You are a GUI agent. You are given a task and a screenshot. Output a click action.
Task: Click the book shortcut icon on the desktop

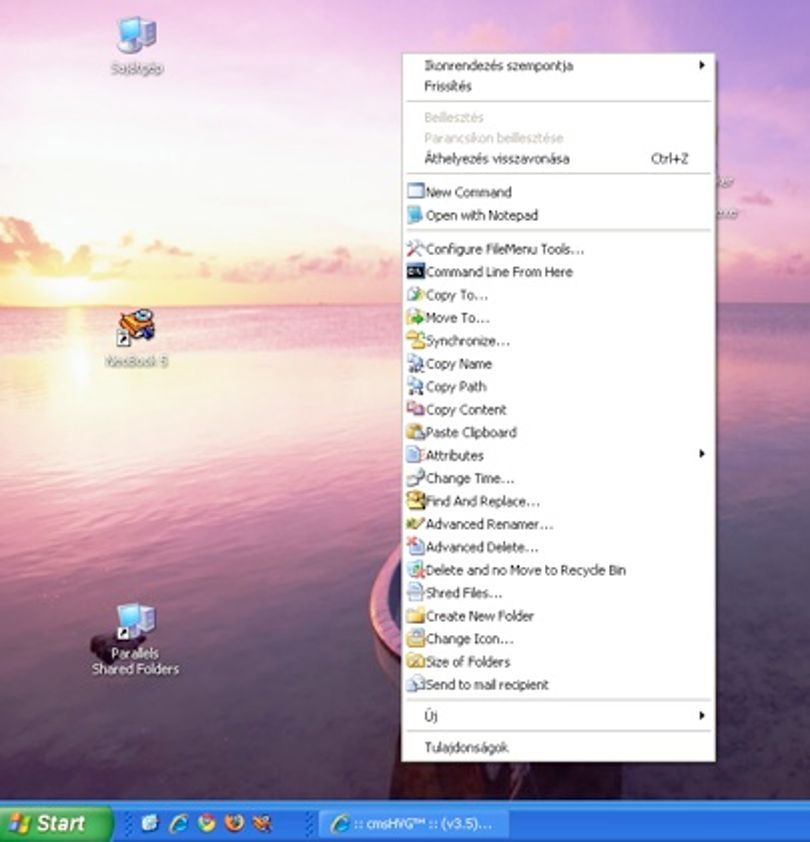coord(136,337)
